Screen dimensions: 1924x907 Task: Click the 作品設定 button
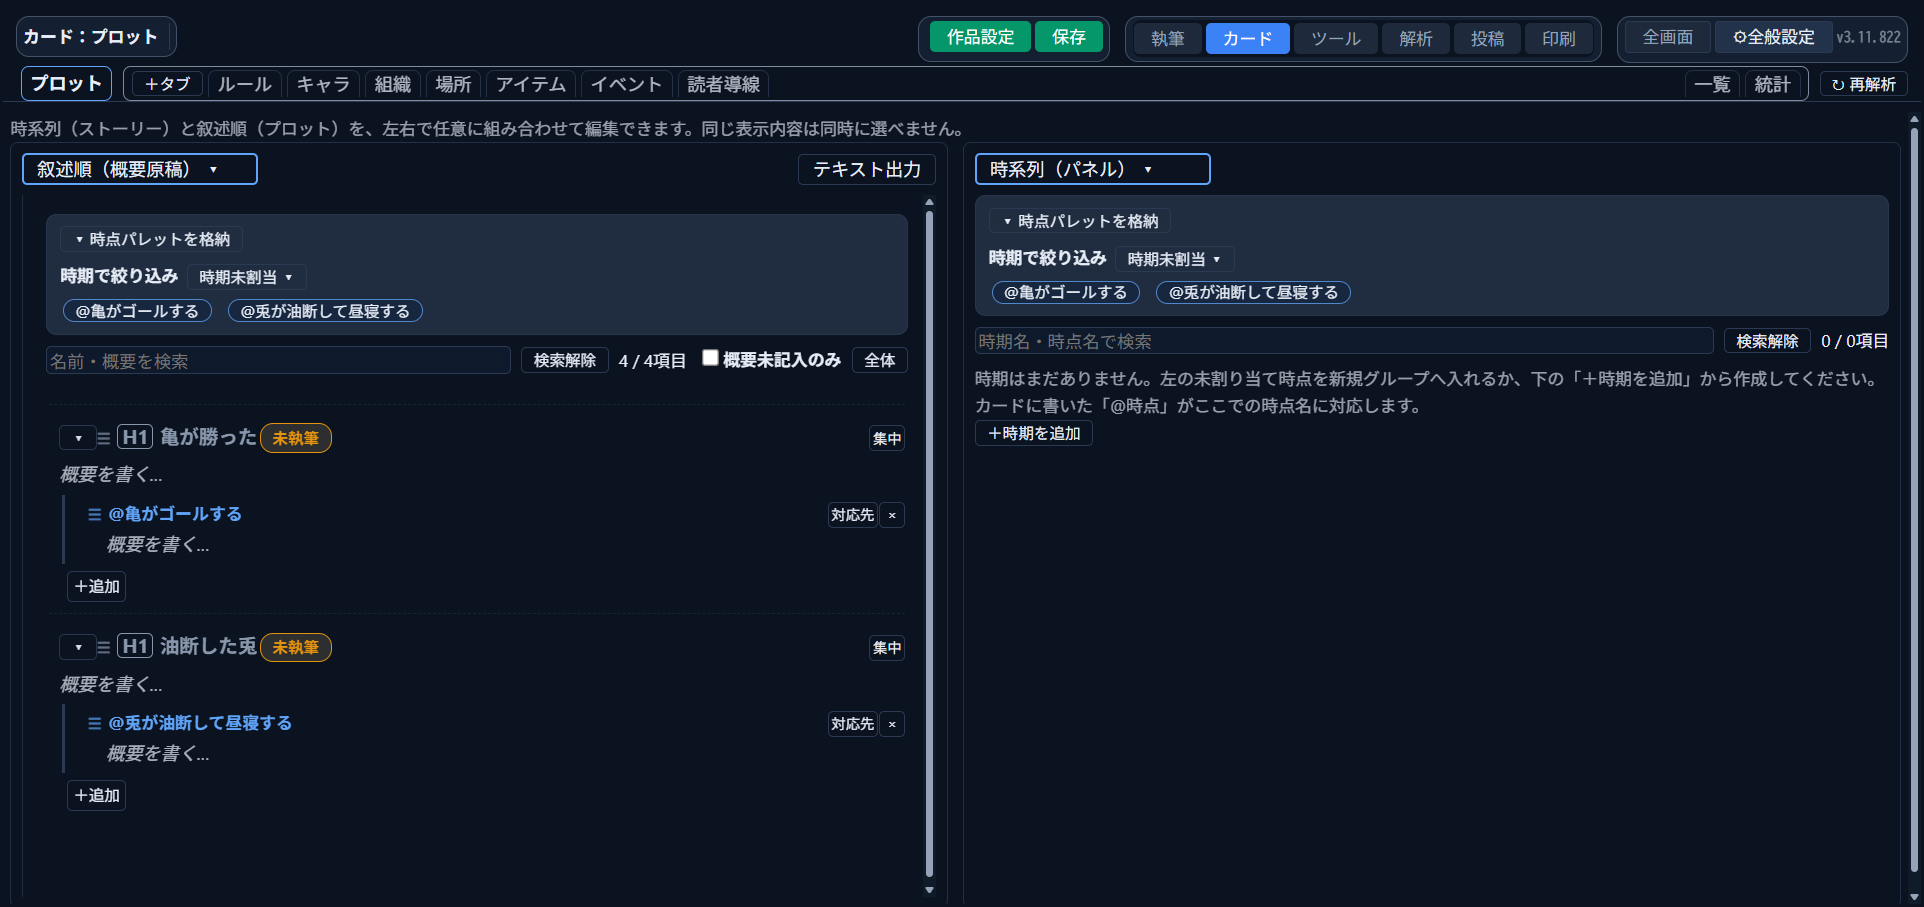coord(981,37)
